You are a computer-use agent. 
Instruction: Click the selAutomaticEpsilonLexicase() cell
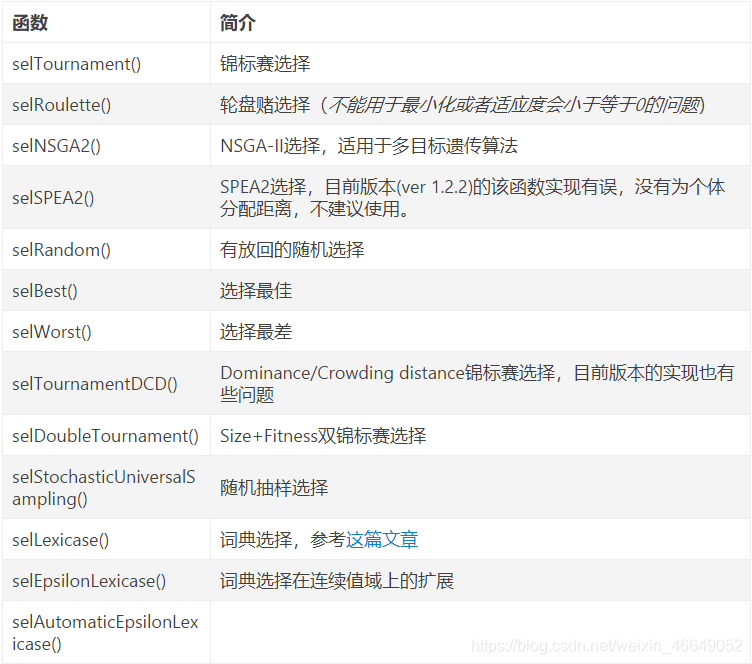[x=105, y=633]
